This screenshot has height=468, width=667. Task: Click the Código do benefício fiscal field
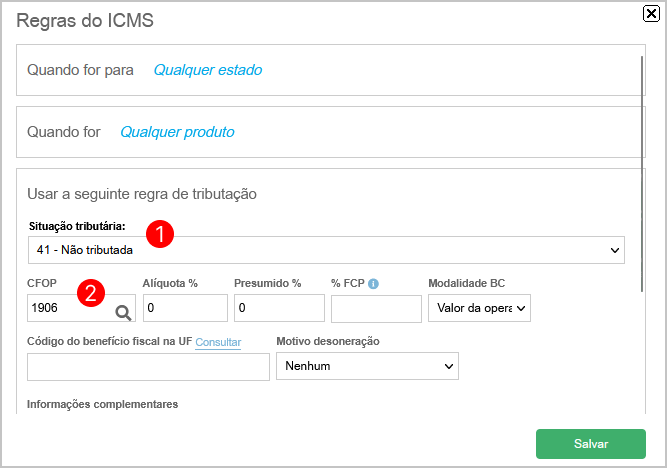tap(148, 367)
